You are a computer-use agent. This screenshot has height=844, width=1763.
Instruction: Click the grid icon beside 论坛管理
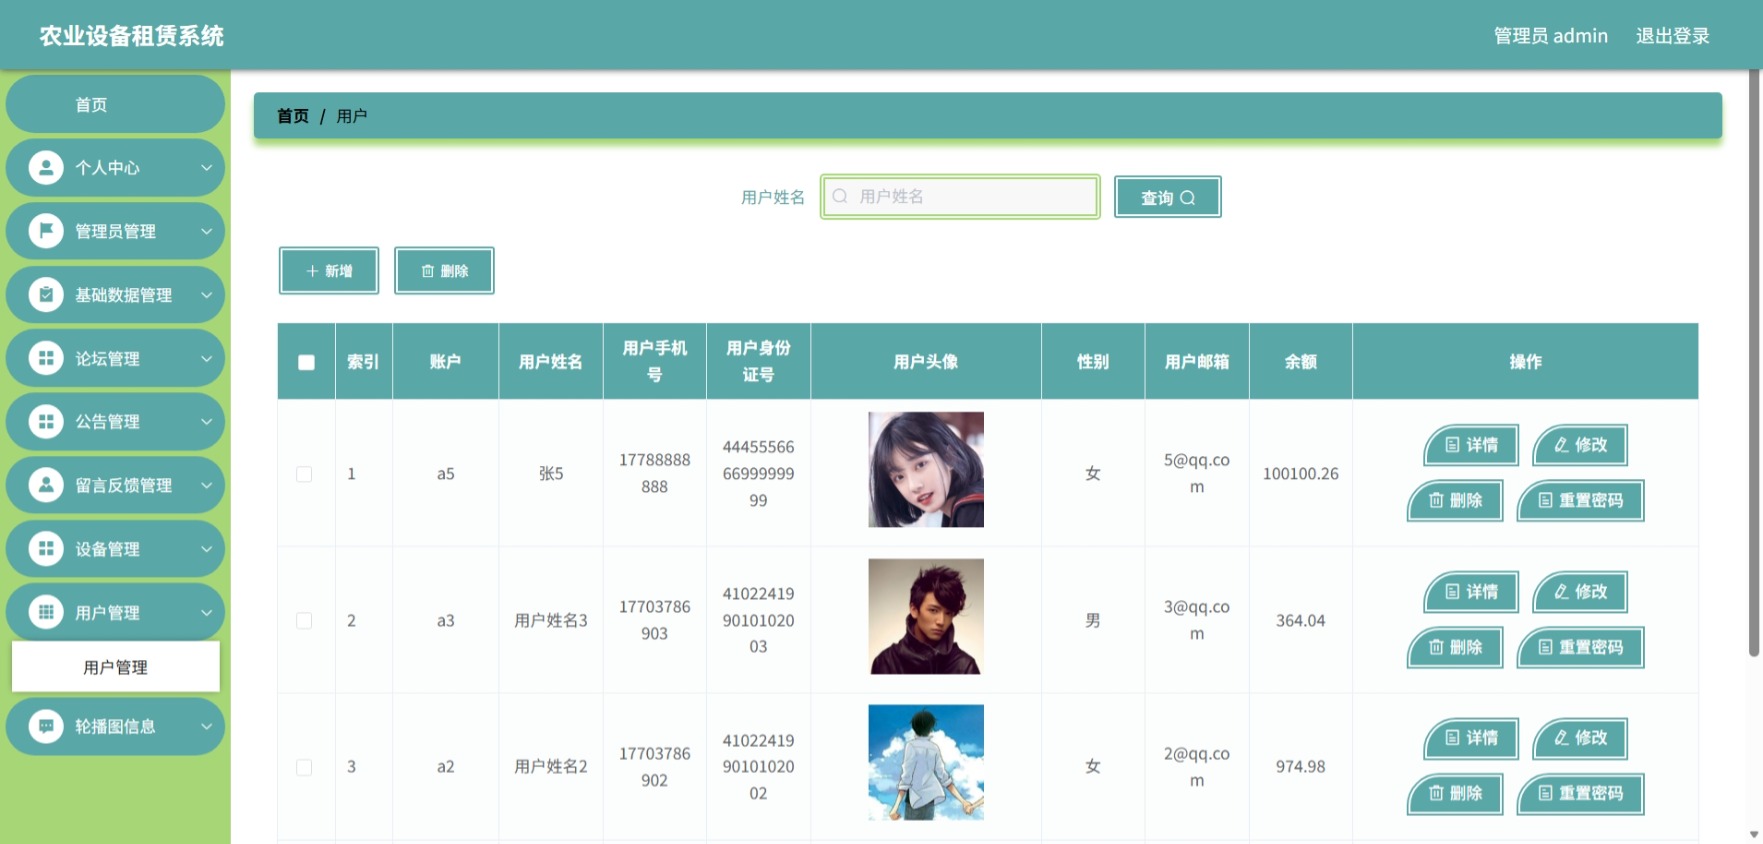[x=45, y=358]
